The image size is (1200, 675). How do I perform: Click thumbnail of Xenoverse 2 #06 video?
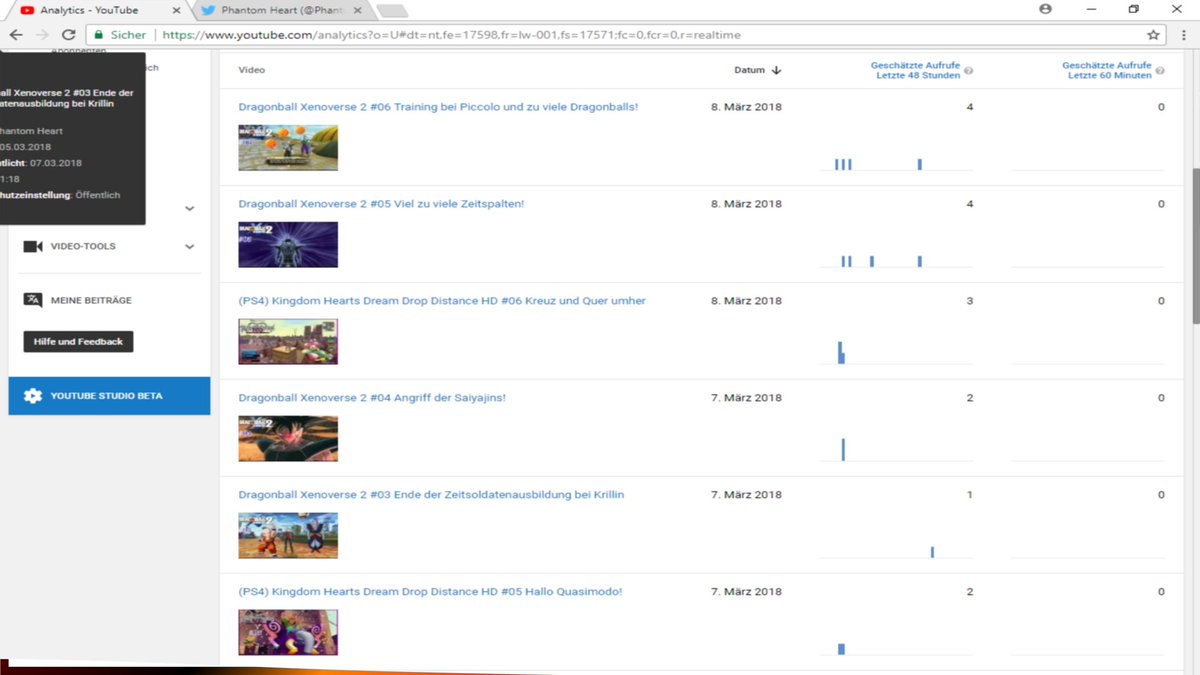tap(288, 148)
